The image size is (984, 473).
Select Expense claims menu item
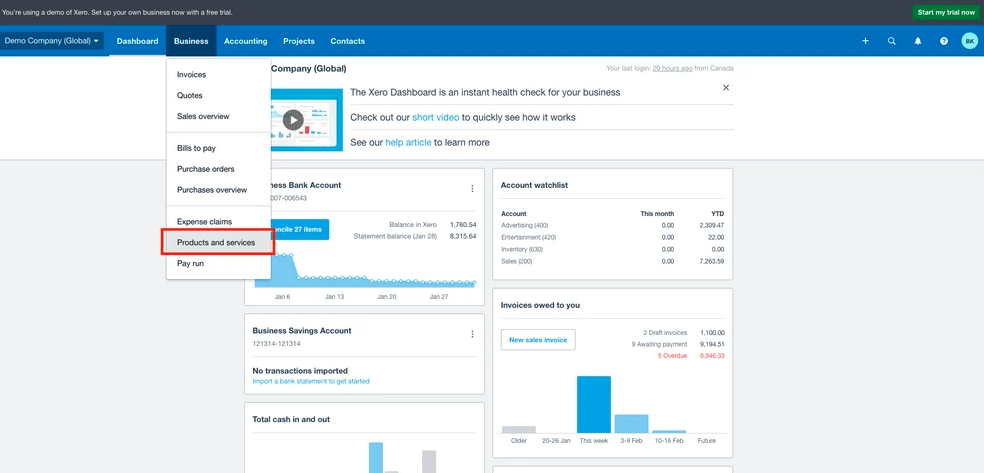pos(218,221)
